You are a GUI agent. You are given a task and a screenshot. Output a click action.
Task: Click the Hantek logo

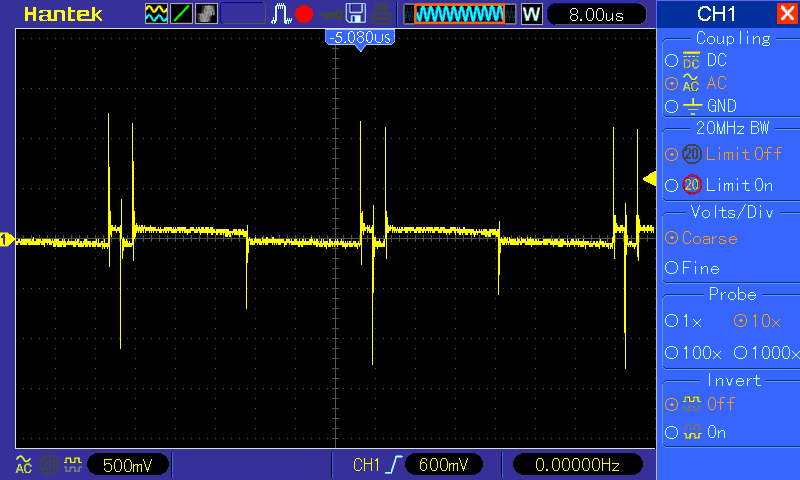tap(63, 14)
